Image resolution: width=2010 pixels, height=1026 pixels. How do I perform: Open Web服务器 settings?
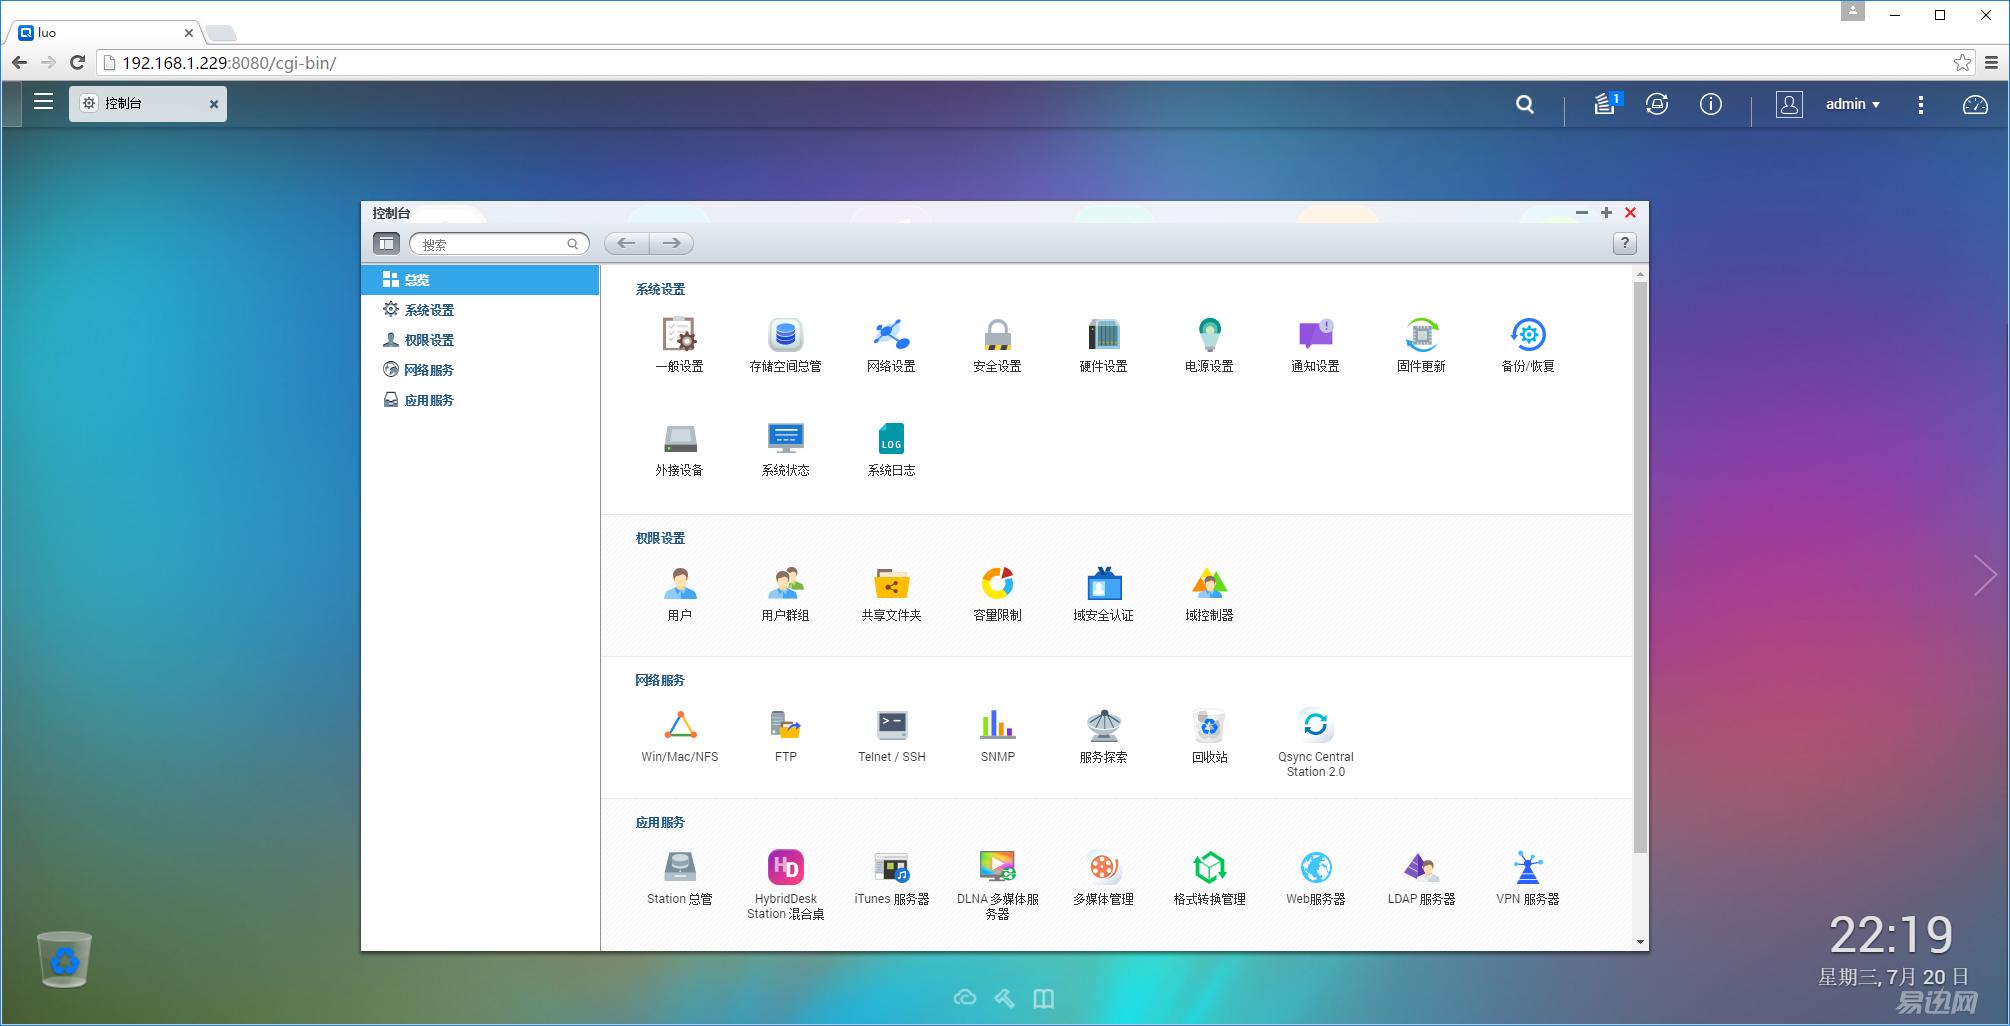click(x=1316, y=878)
